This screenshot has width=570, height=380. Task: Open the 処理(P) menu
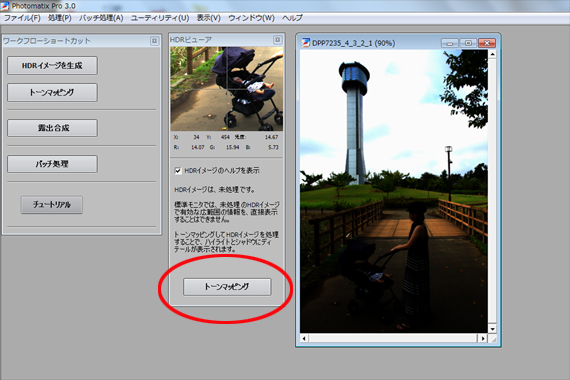point(60,18)
